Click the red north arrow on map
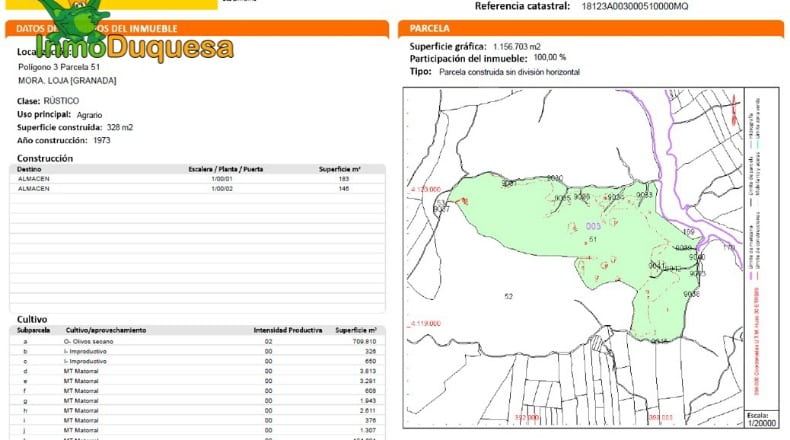 coord(735,110)
